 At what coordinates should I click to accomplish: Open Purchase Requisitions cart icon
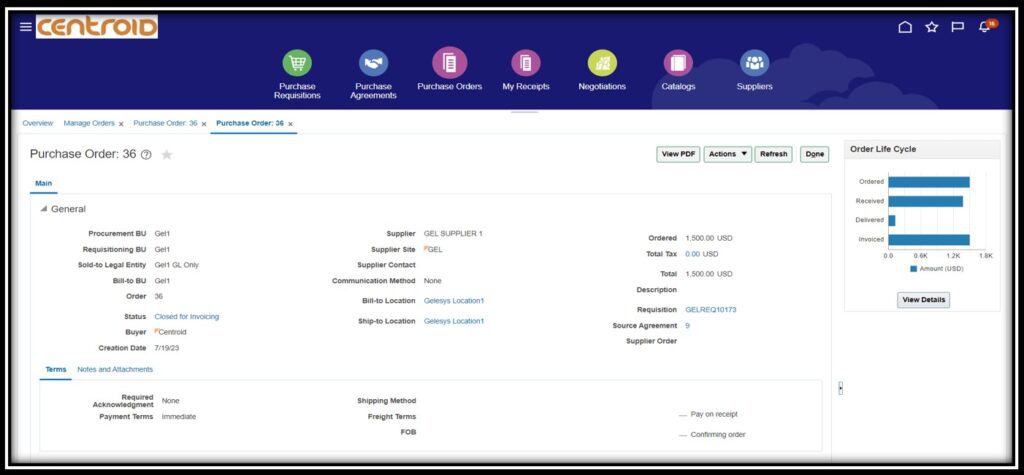tap(297, 63)
